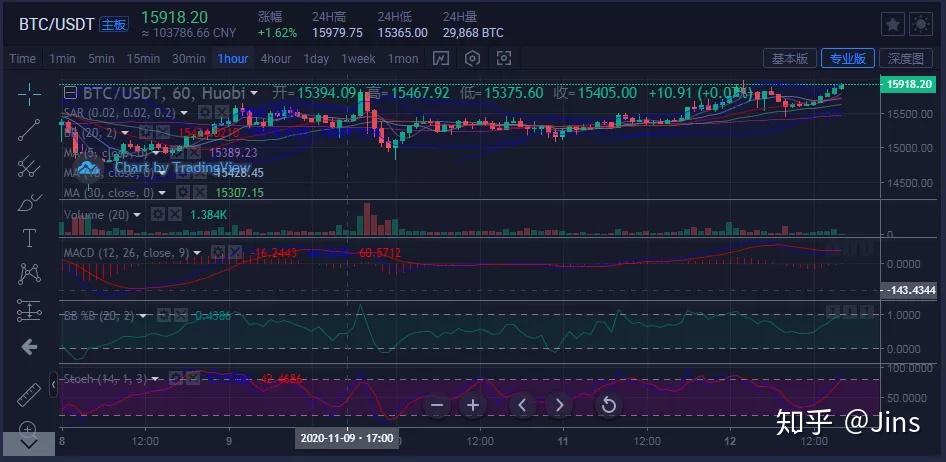
Task: Open the 深度图 depth chart
Action: point(905,59)
